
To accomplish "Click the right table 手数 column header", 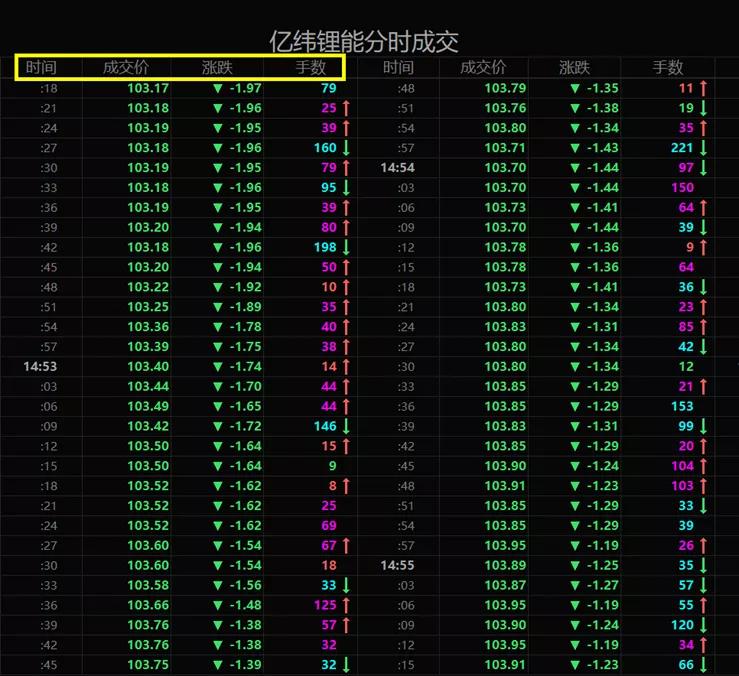I will coord(668,67).
